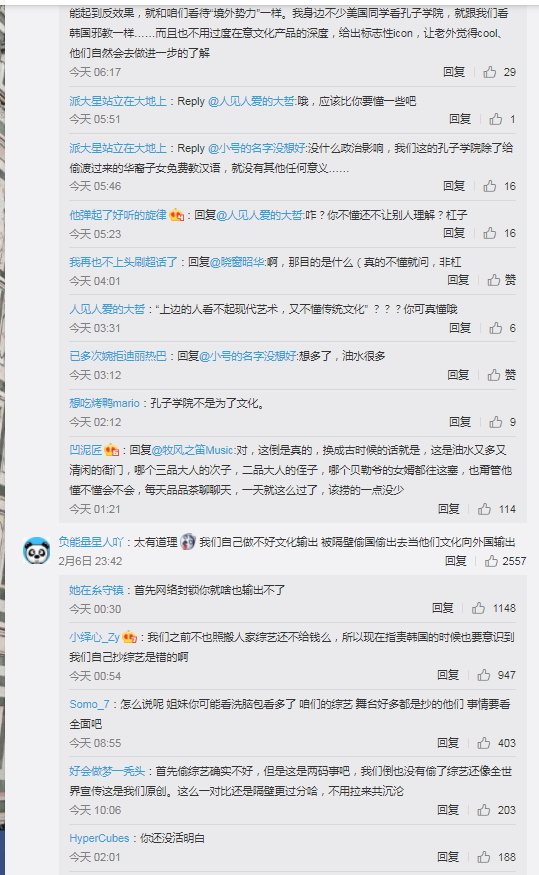
Task: Like the 想吃烤鸭mario comment
Action: [x=495, y=422]
